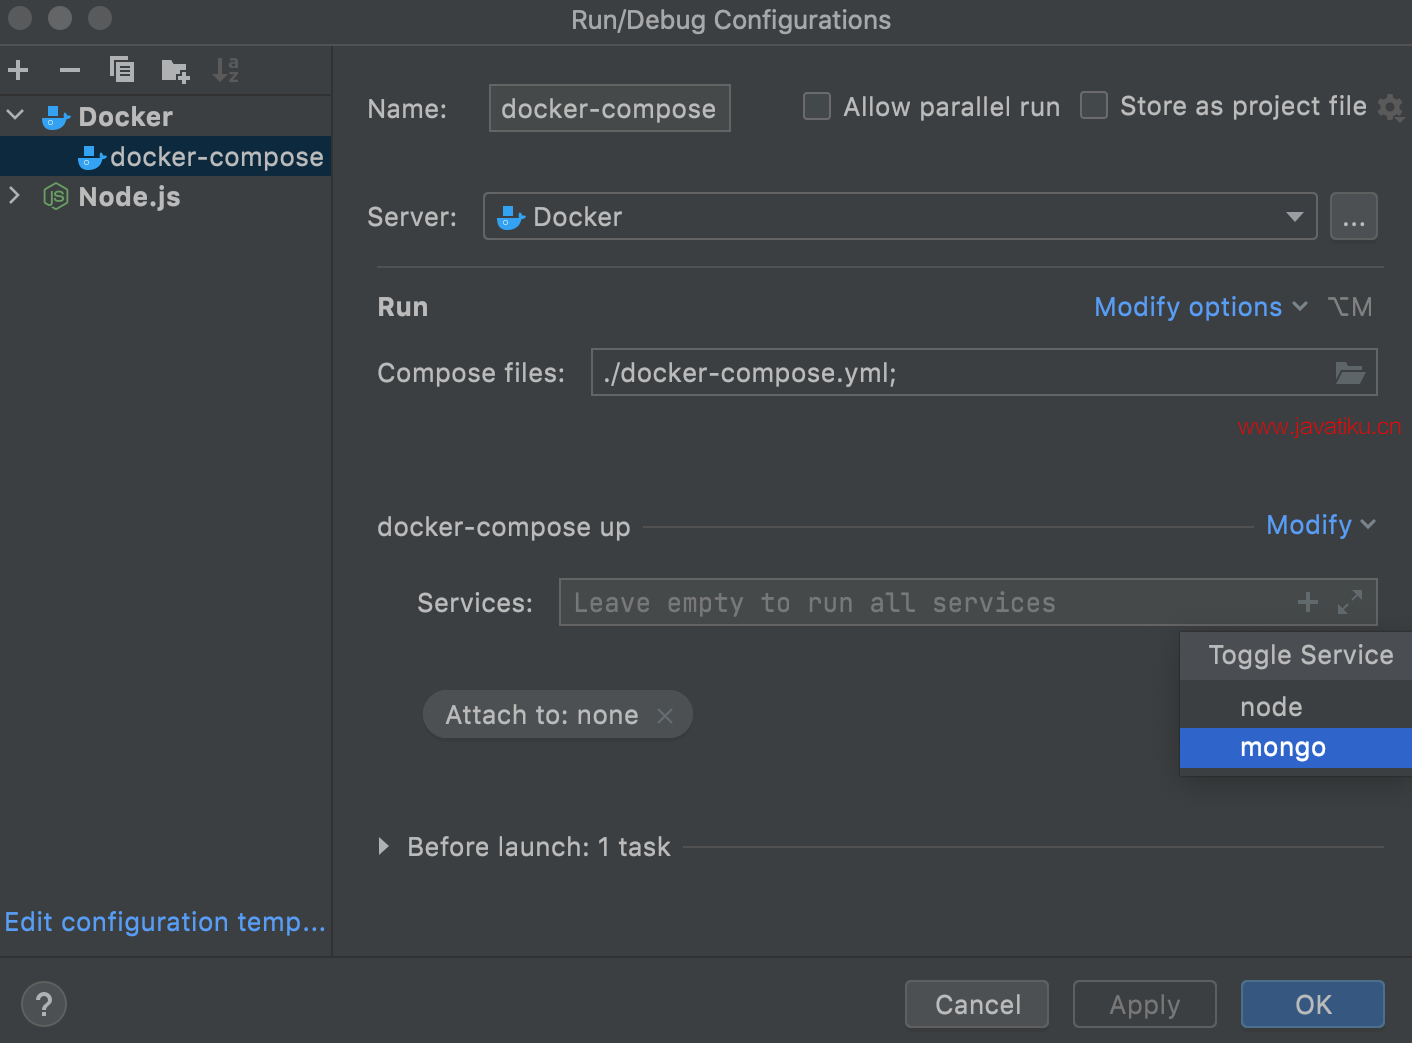Open Modify options dropdown
Viewport: 1412px width, 1043px height.
[1200, 307]
